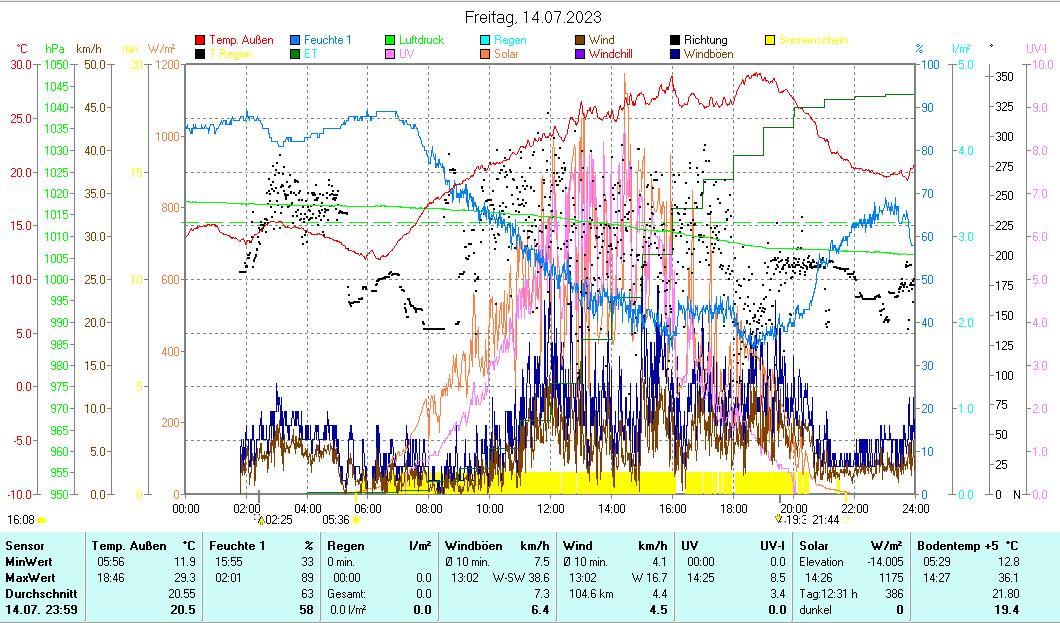Click the Temp. Außen table column header
Screen dimensions: 1060x623
point(129,546)
